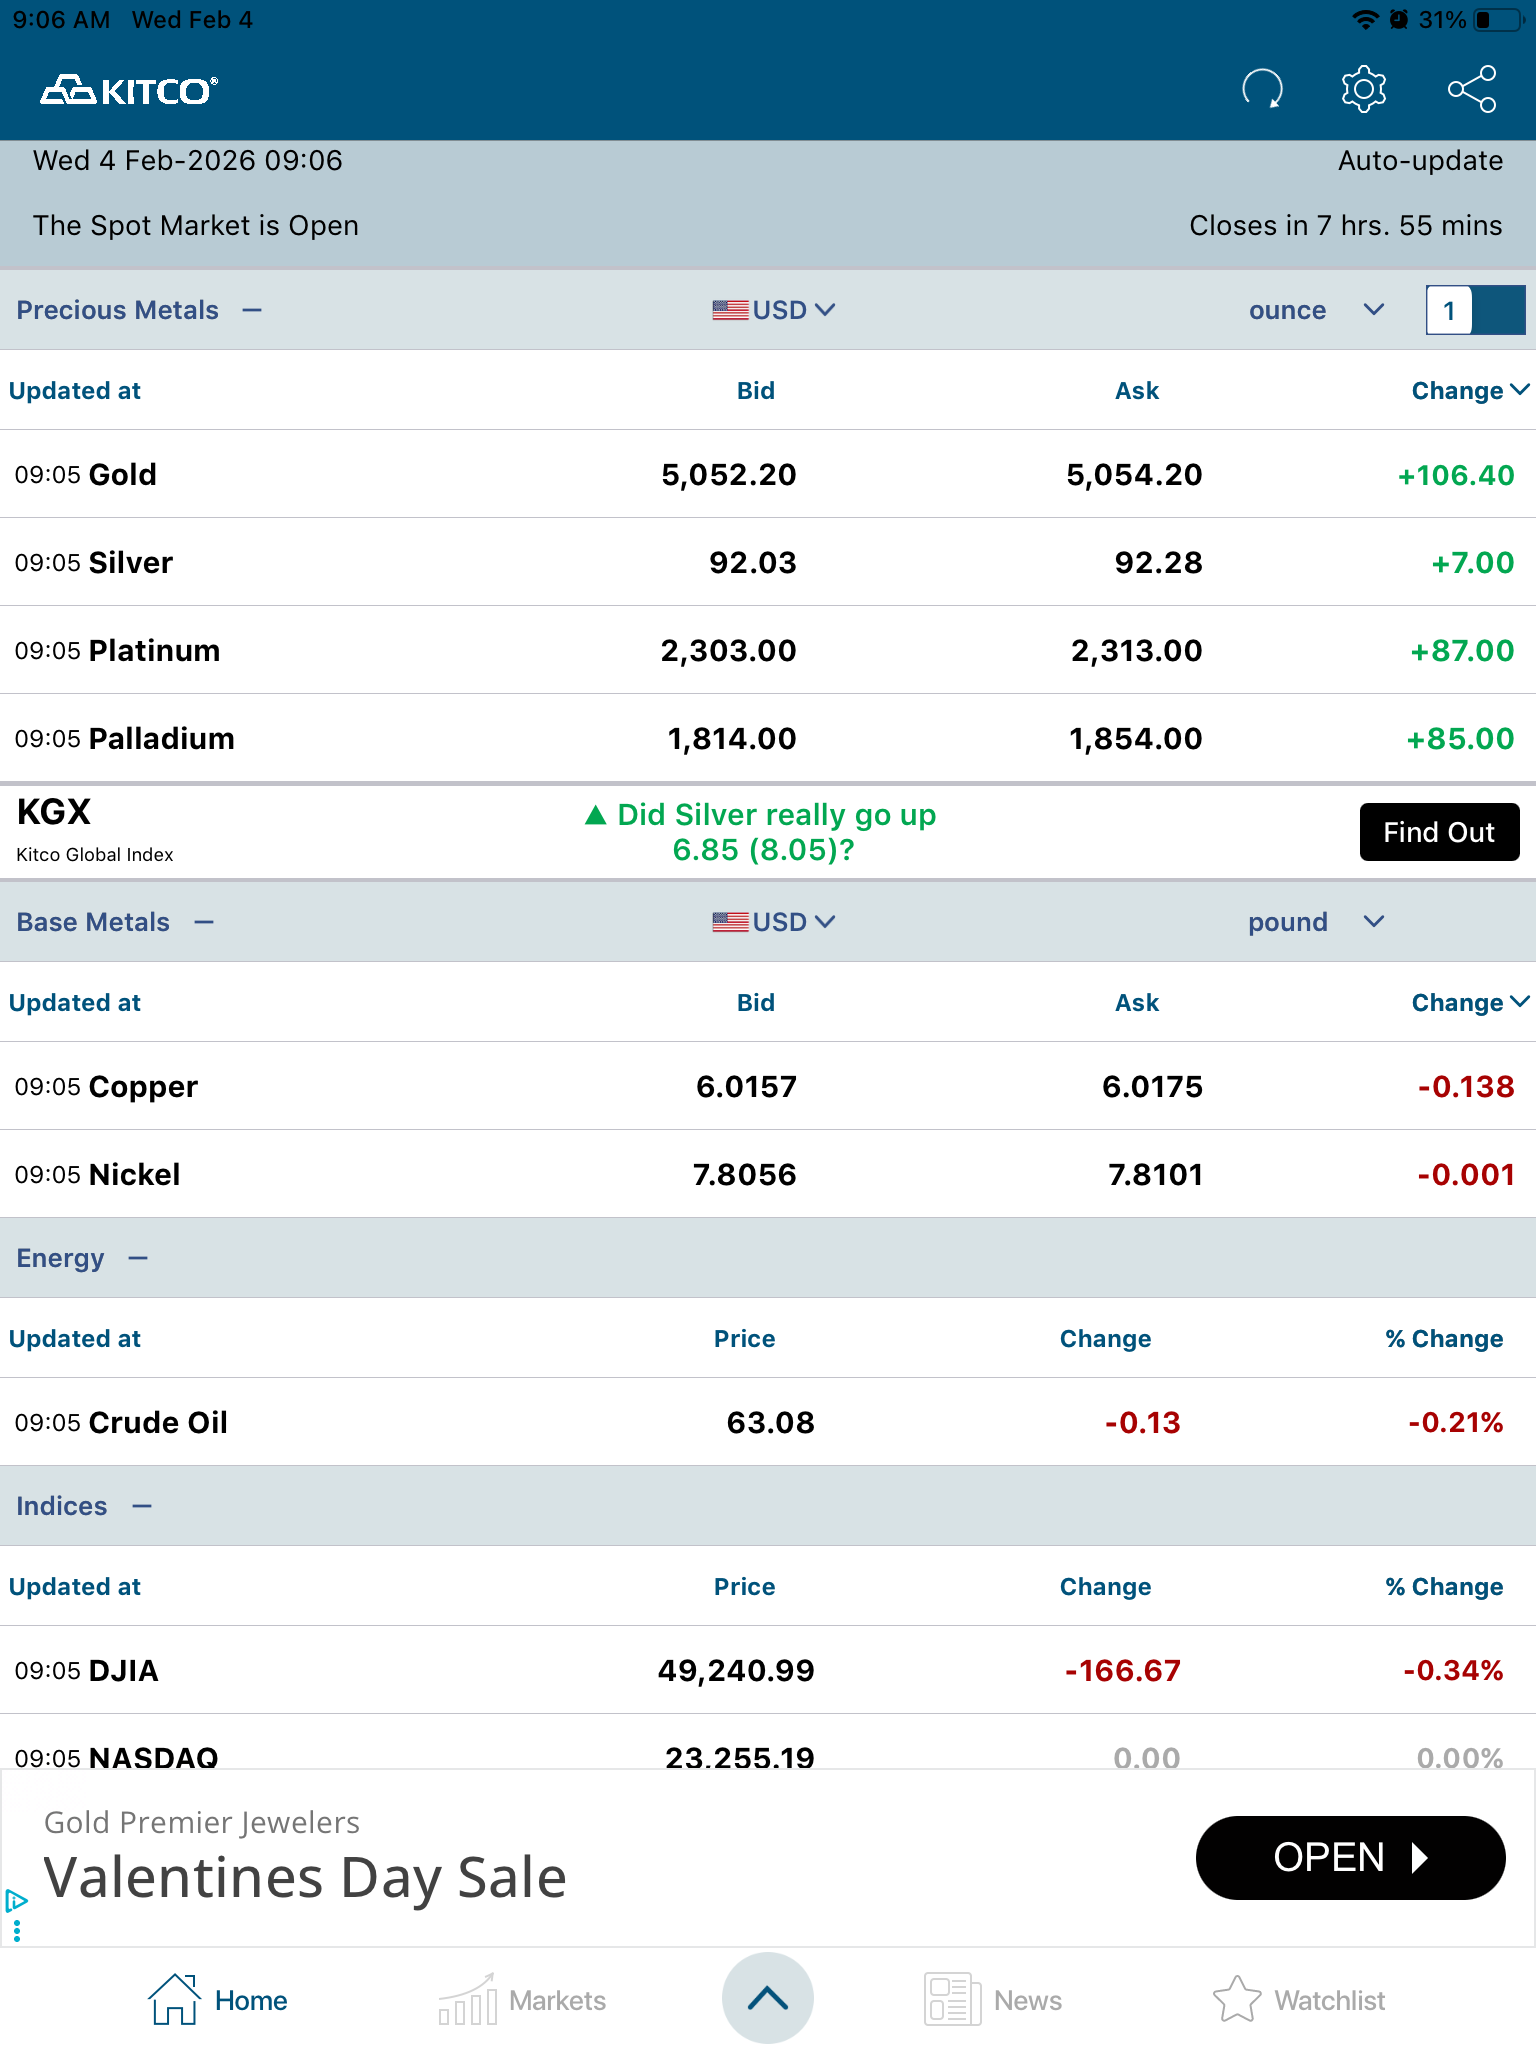
Task: Open settings via the gear icon
Action: [1364, 89]
